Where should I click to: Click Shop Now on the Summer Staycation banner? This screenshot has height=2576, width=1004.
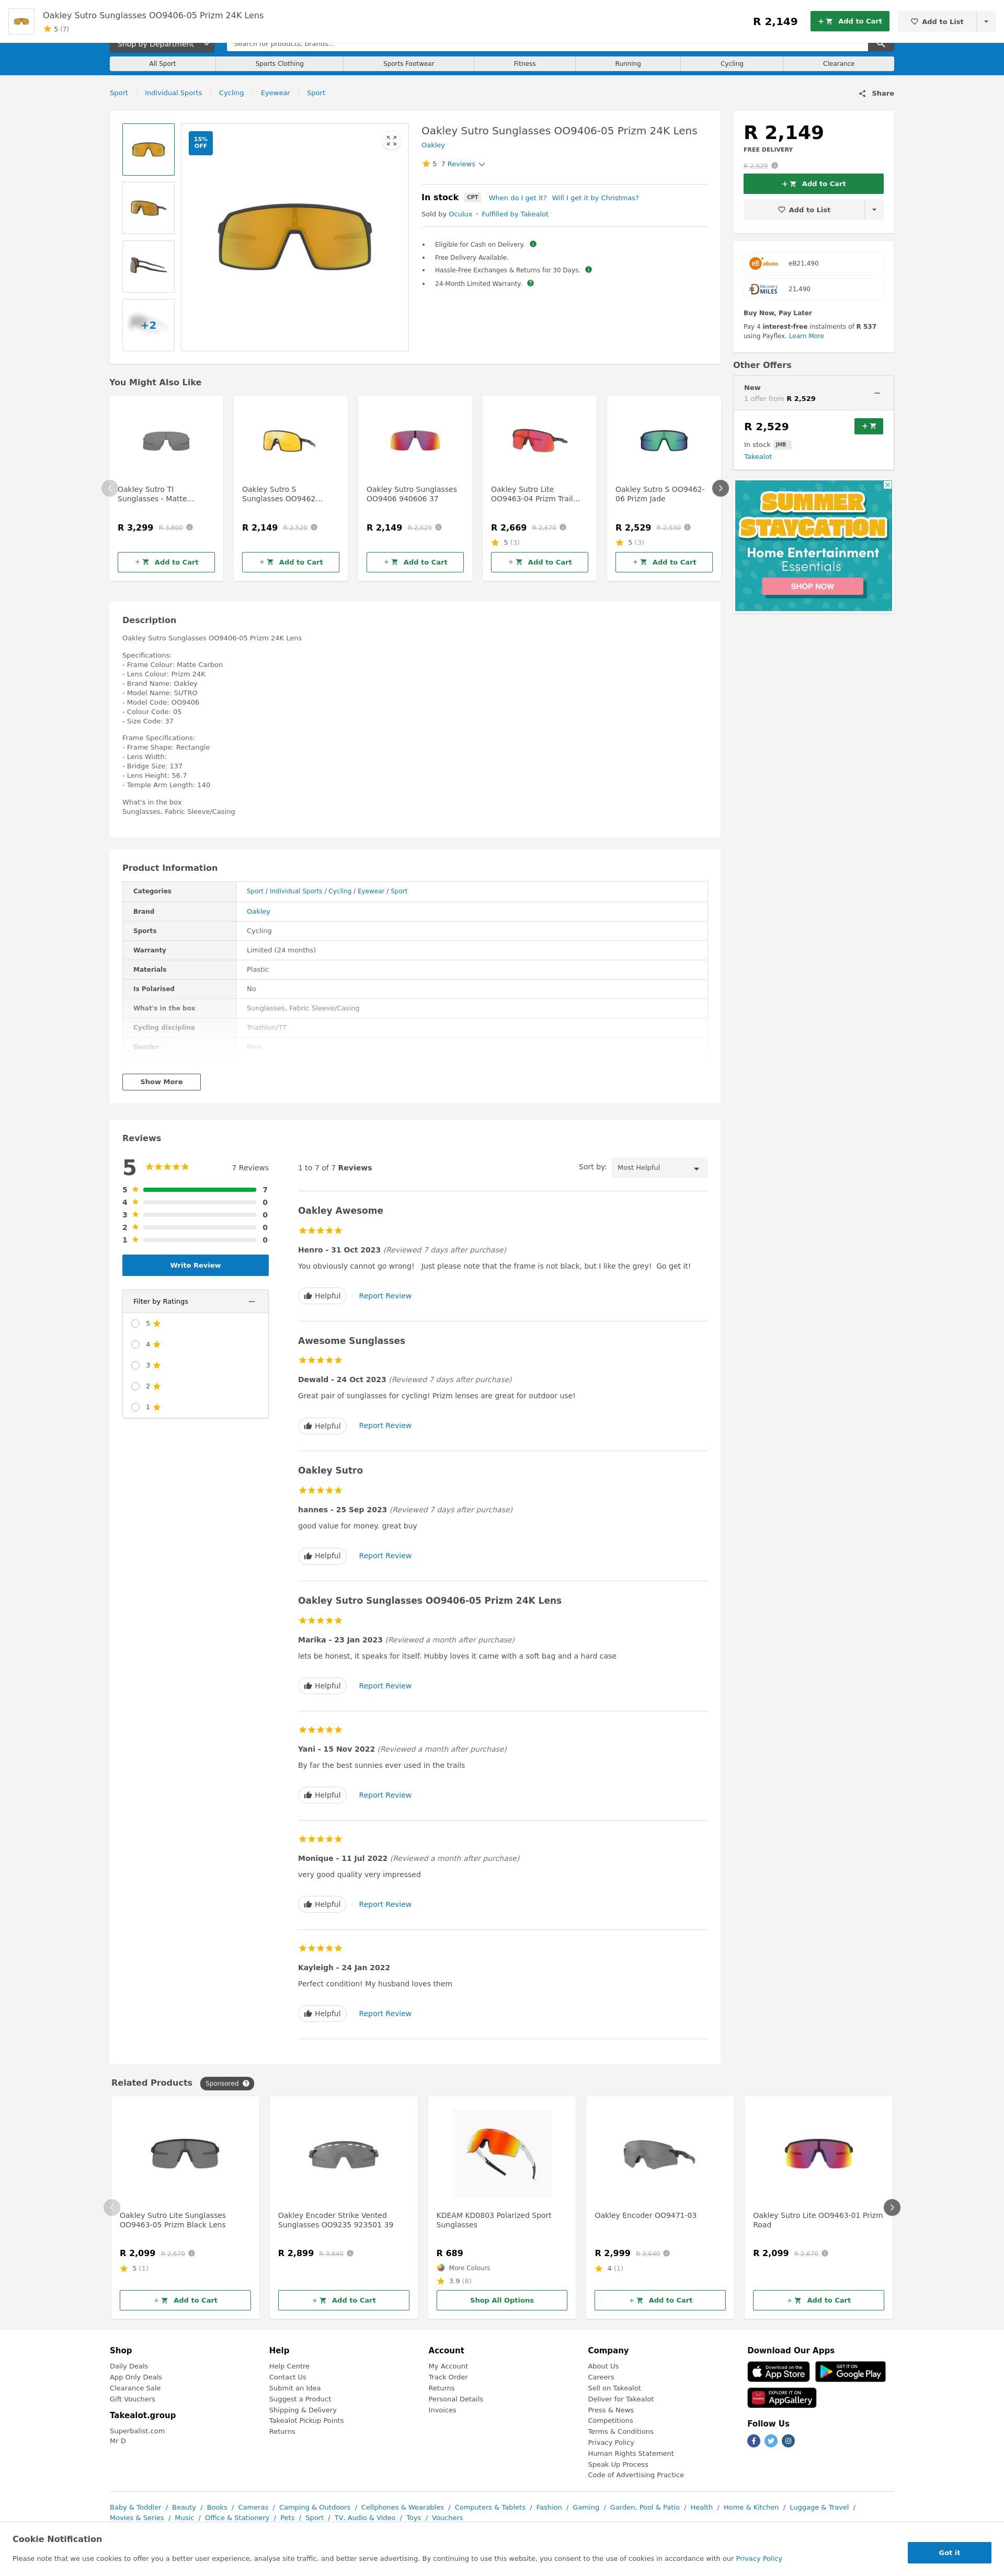[812, 587]
